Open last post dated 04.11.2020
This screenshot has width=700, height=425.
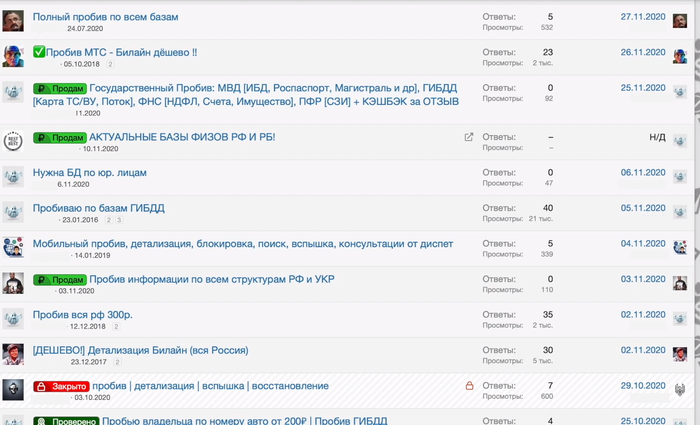point(643,244)
